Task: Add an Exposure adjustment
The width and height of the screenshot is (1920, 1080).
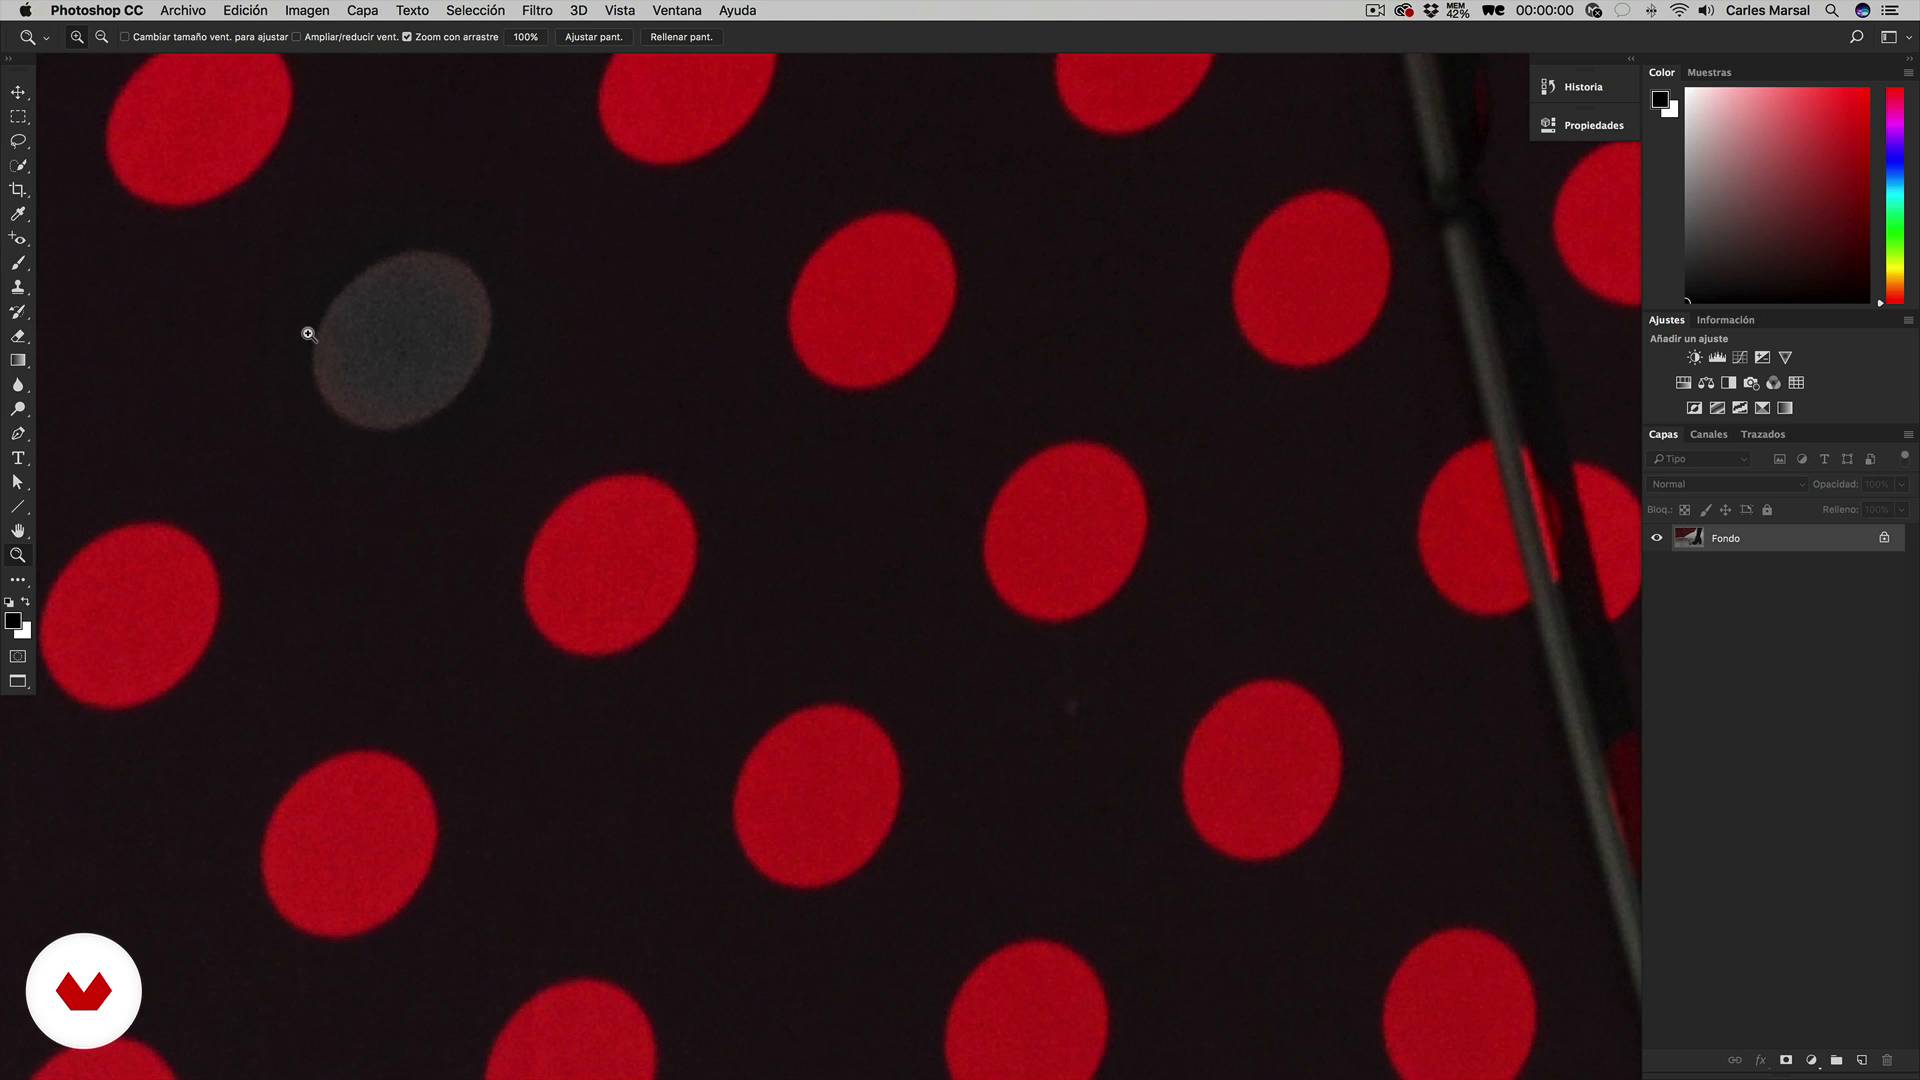Action: 1762,357
